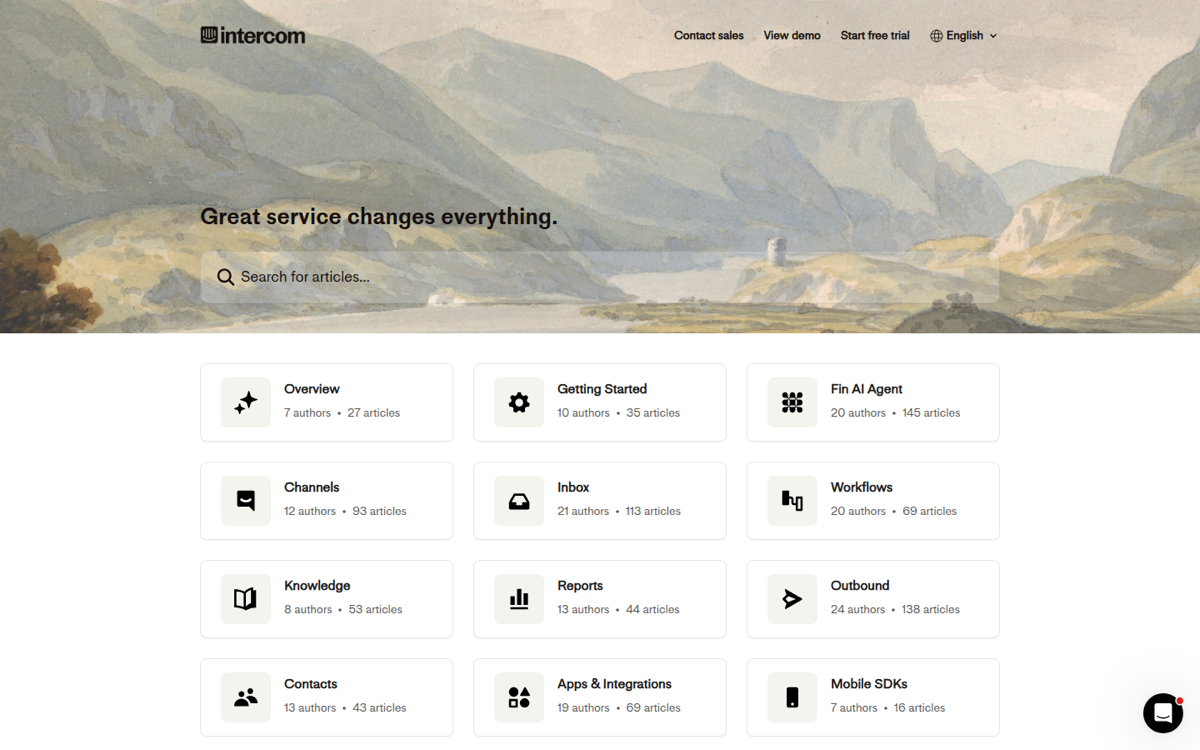Click the '24 authors • 138 articles' text

pos(895,609)
